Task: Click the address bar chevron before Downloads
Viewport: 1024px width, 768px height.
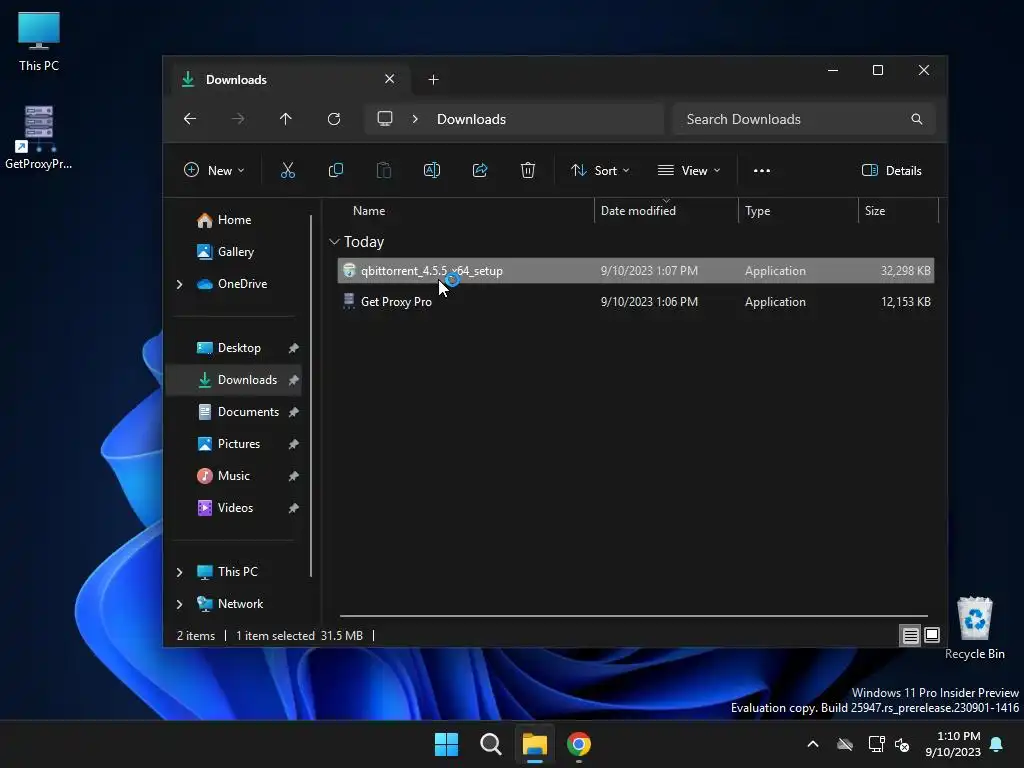Action: point(415,119)
